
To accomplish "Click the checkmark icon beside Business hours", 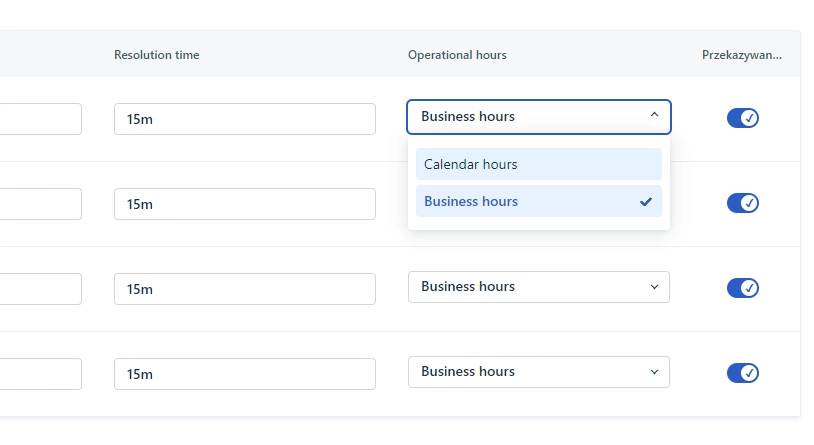I will click(646, 201).
